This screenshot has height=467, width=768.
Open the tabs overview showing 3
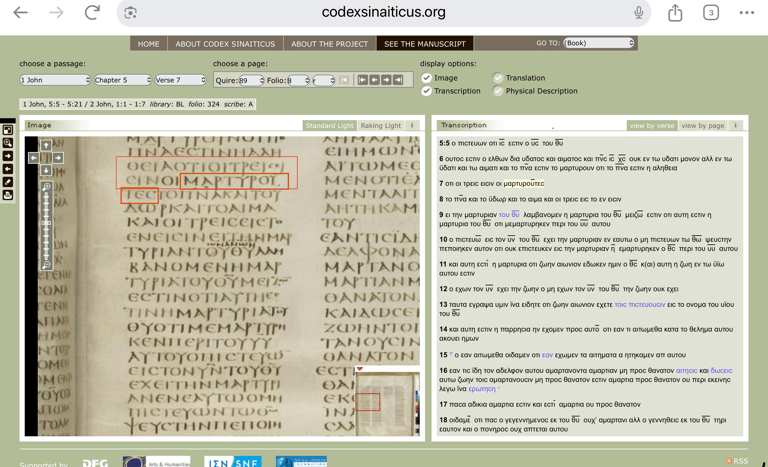click(711, 12)
